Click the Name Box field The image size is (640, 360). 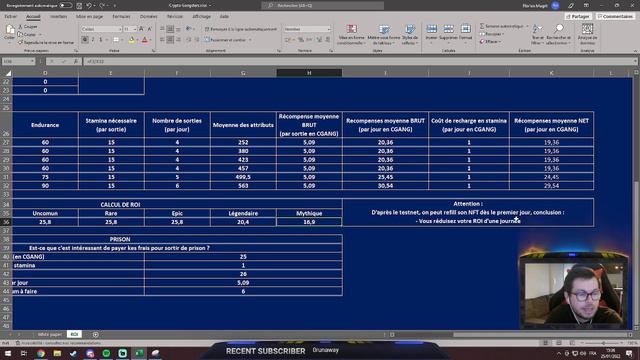18,61
